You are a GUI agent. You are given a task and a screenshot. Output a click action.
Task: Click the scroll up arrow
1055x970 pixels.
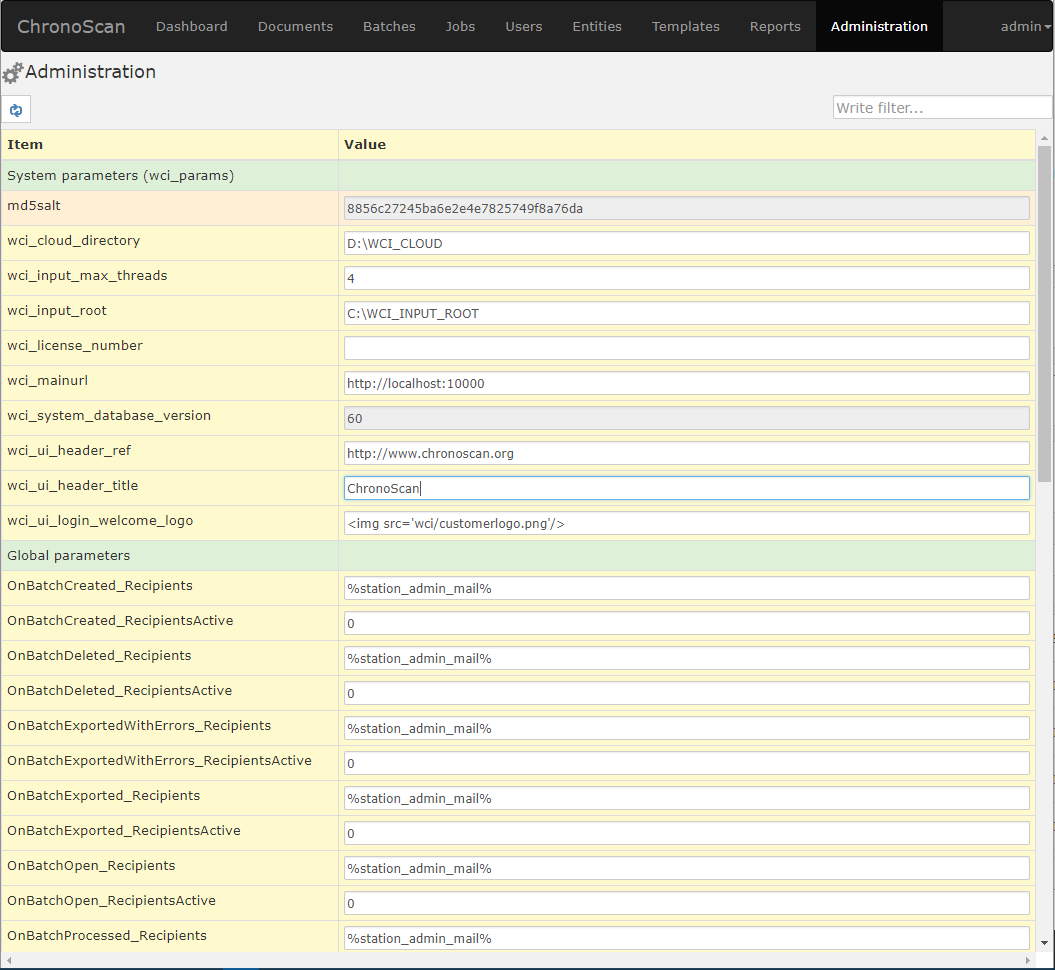point(1044,138)
